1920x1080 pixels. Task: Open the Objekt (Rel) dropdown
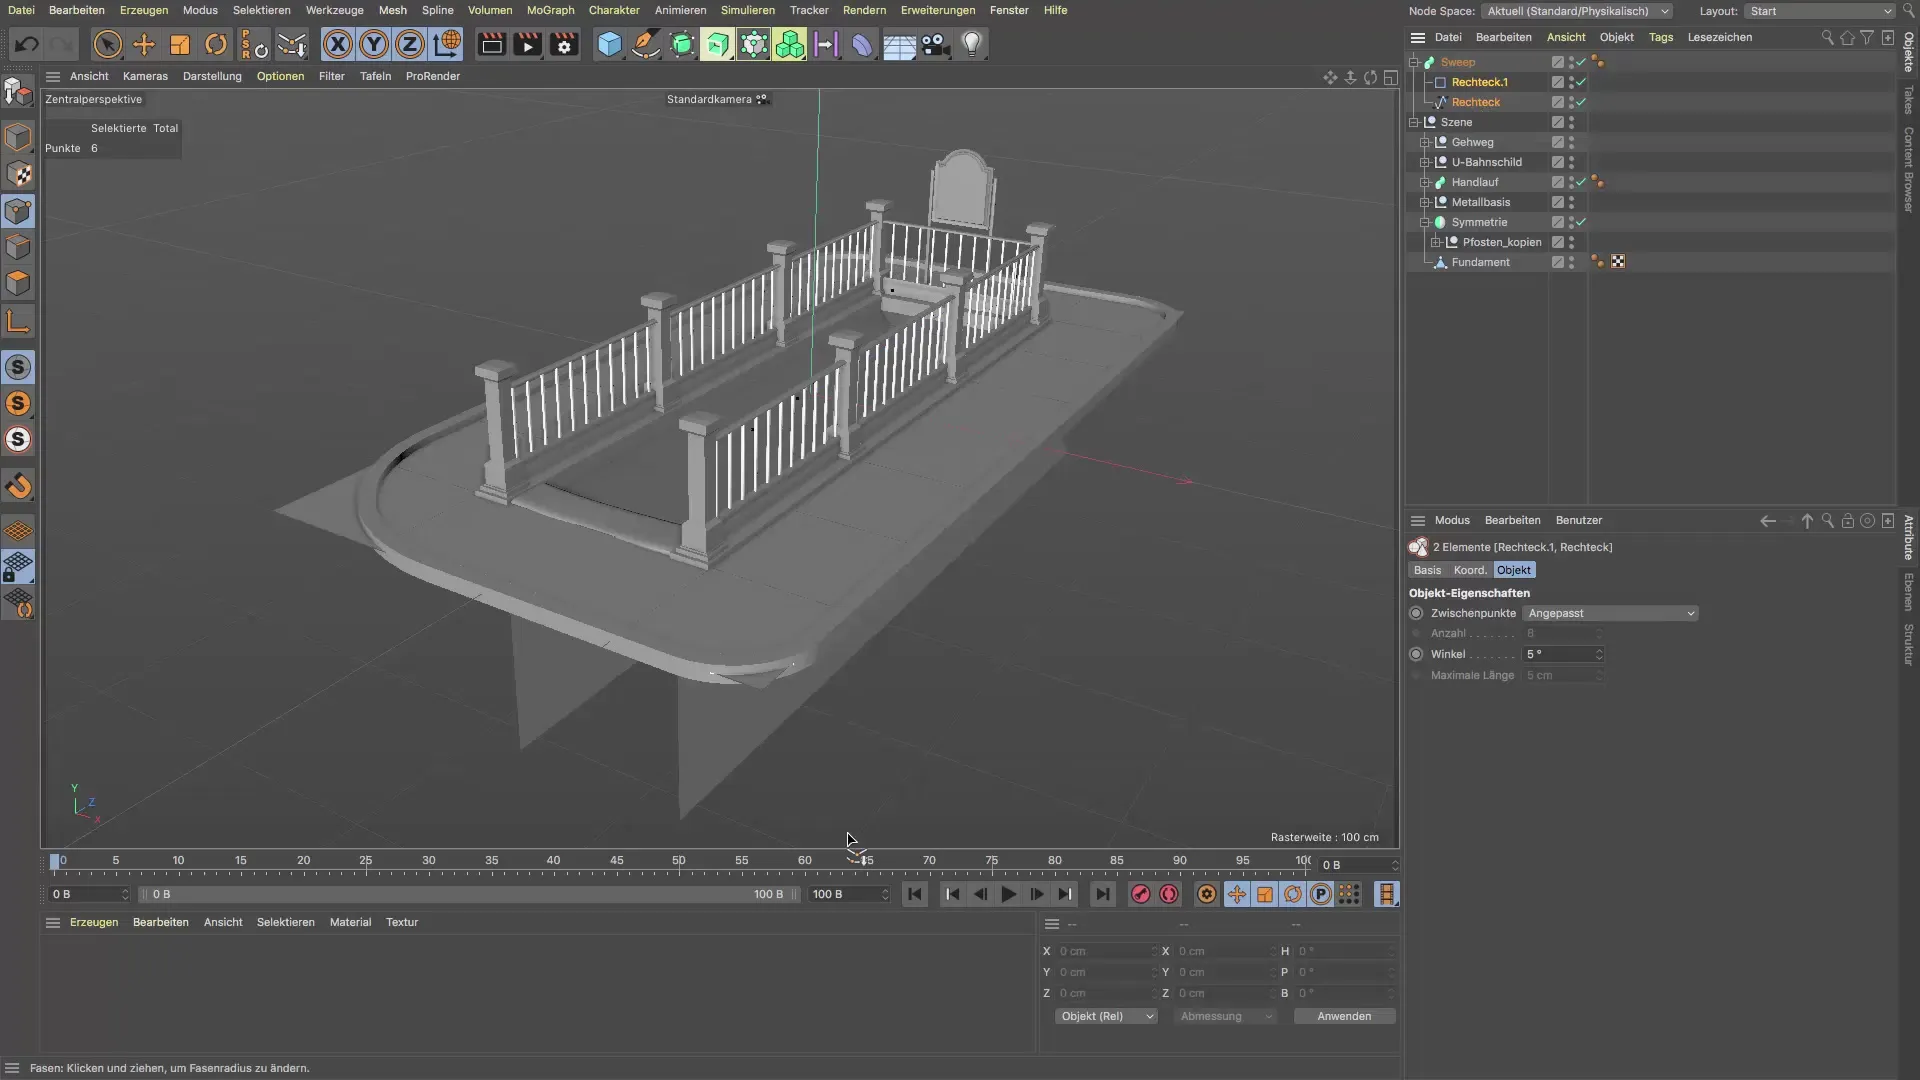coord(1106,1016)
